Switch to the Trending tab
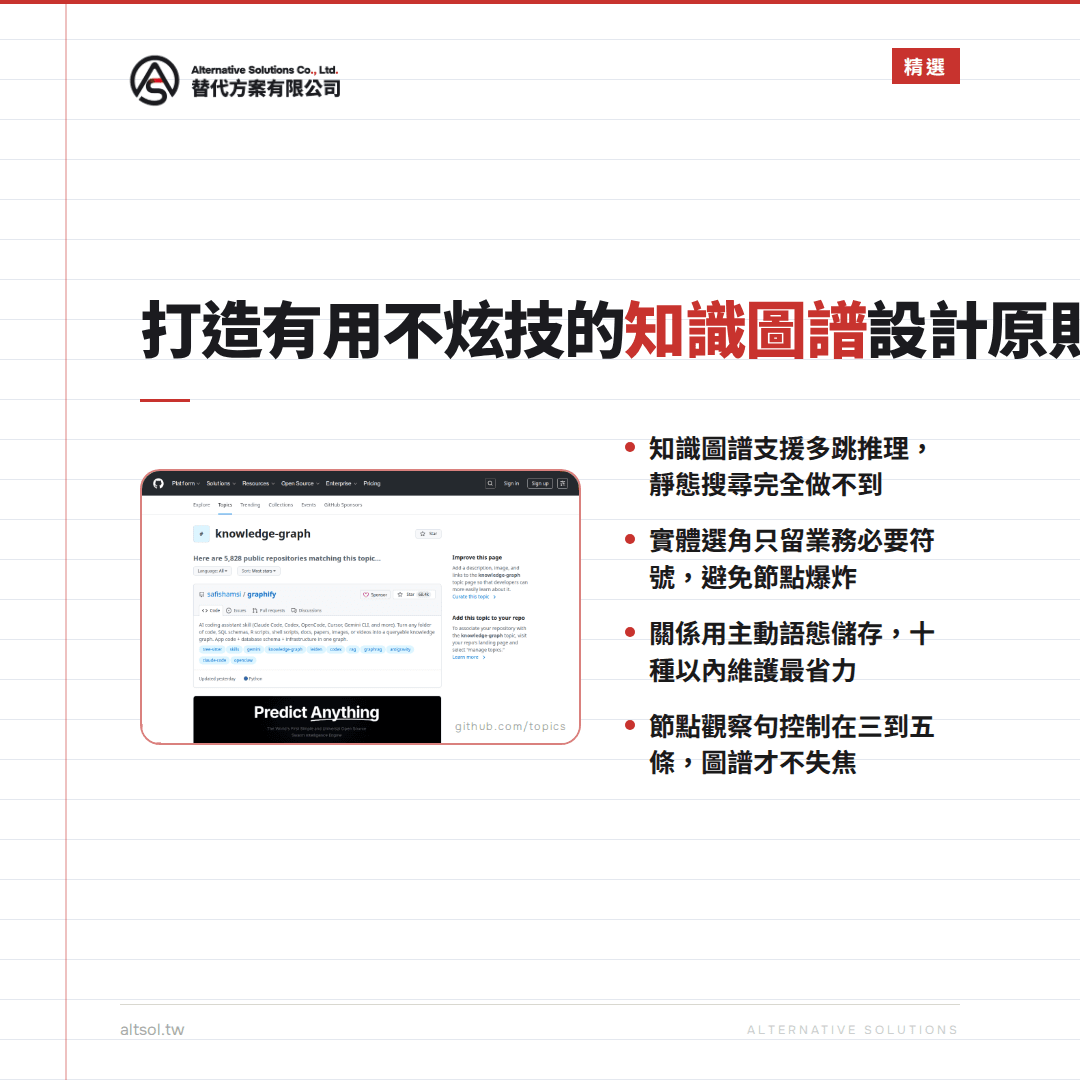1080x1080 pixels. pos(250,505)
